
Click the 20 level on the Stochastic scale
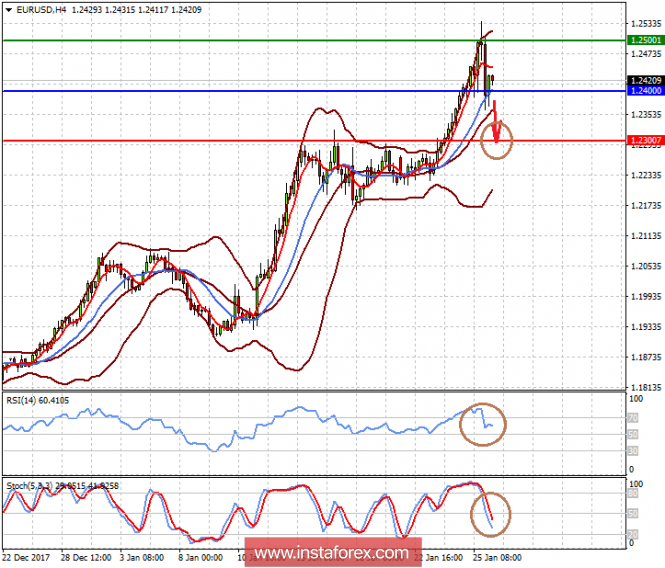(633, 534)
